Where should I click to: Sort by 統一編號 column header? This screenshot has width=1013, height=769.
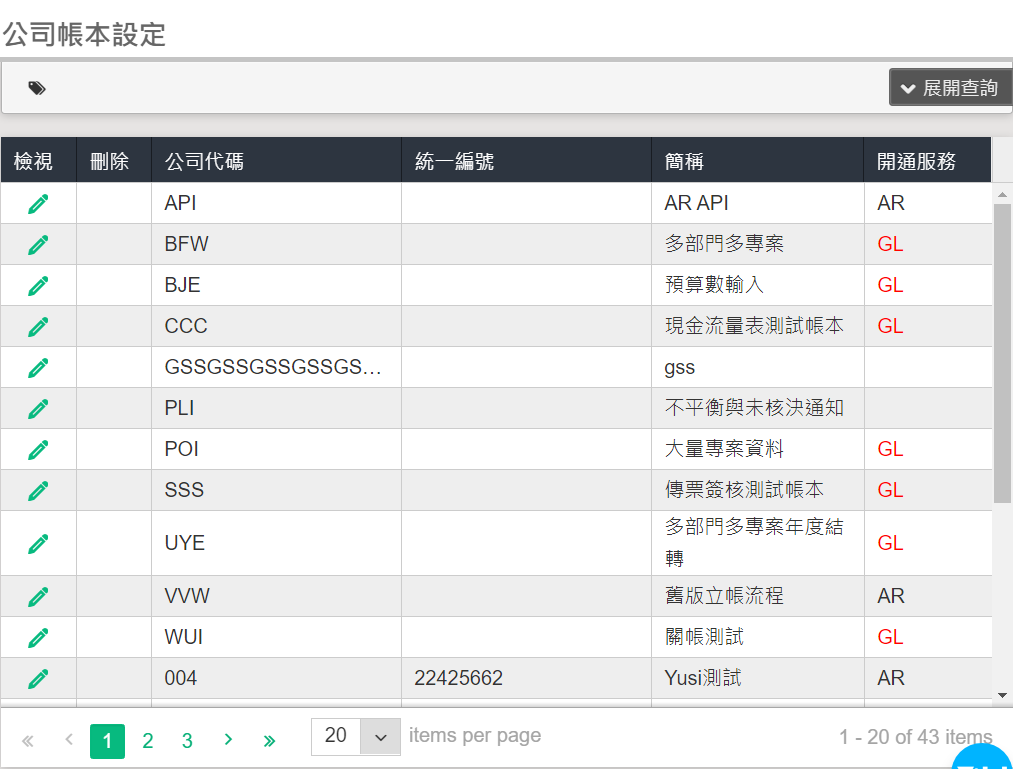click(454, 161)
